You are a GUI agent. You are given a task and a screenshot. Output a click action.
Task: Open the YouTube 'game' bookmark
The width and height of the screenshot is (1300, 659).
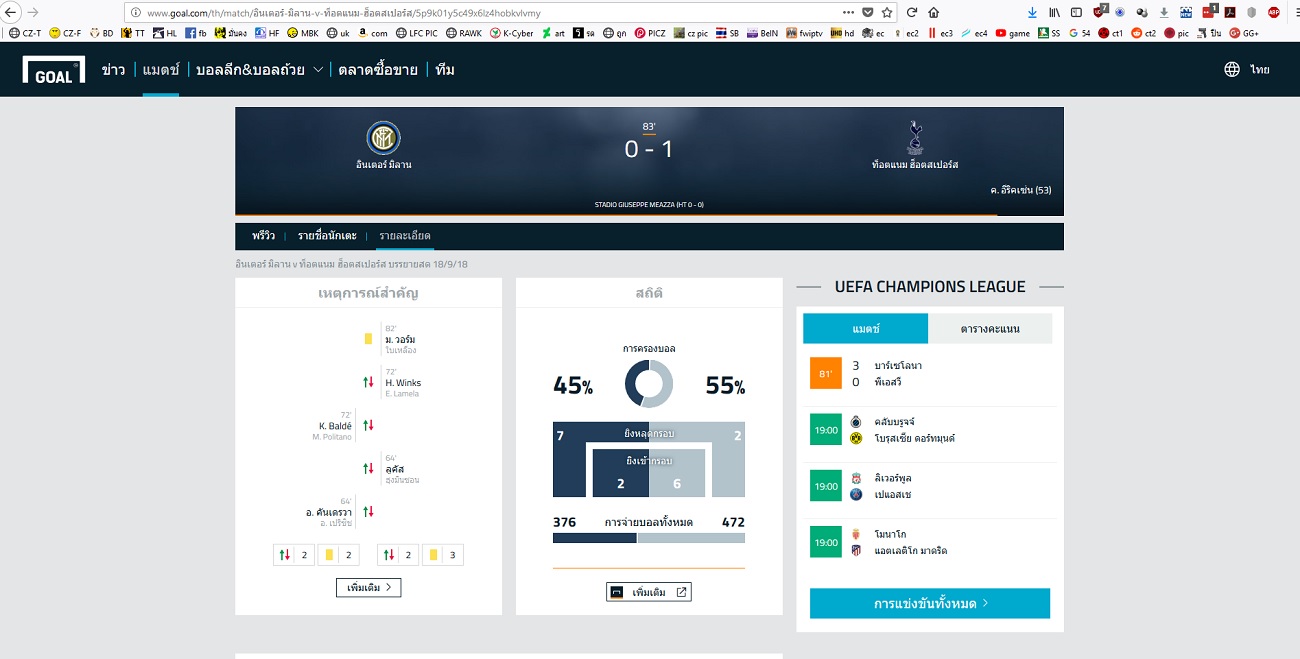[1013, 33]
